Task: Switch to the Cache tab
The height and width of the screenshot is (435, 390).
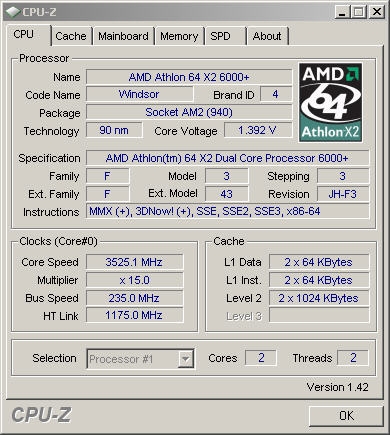Action: (71, 36)
